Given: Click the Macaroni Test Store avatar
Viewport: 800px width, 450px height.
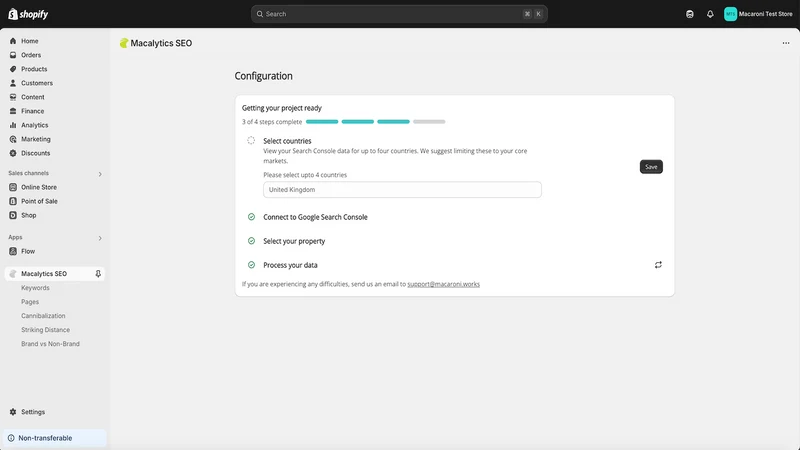Looking at the screenshot, I should point(730,14).
